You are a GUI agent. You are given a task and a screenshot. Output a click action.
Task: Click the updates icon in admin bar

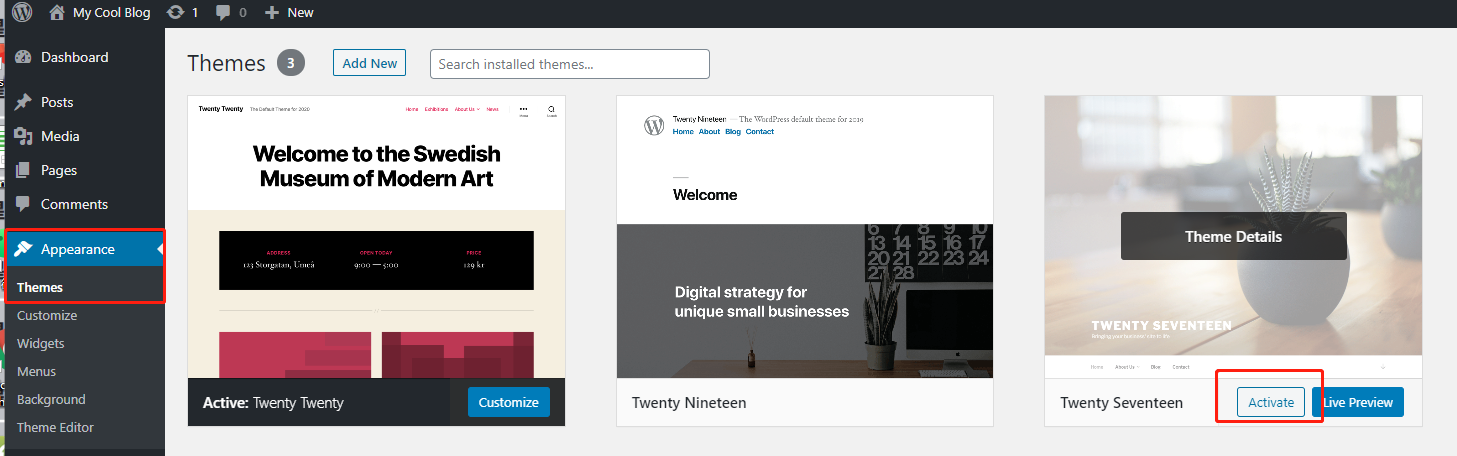coord(176,12)
